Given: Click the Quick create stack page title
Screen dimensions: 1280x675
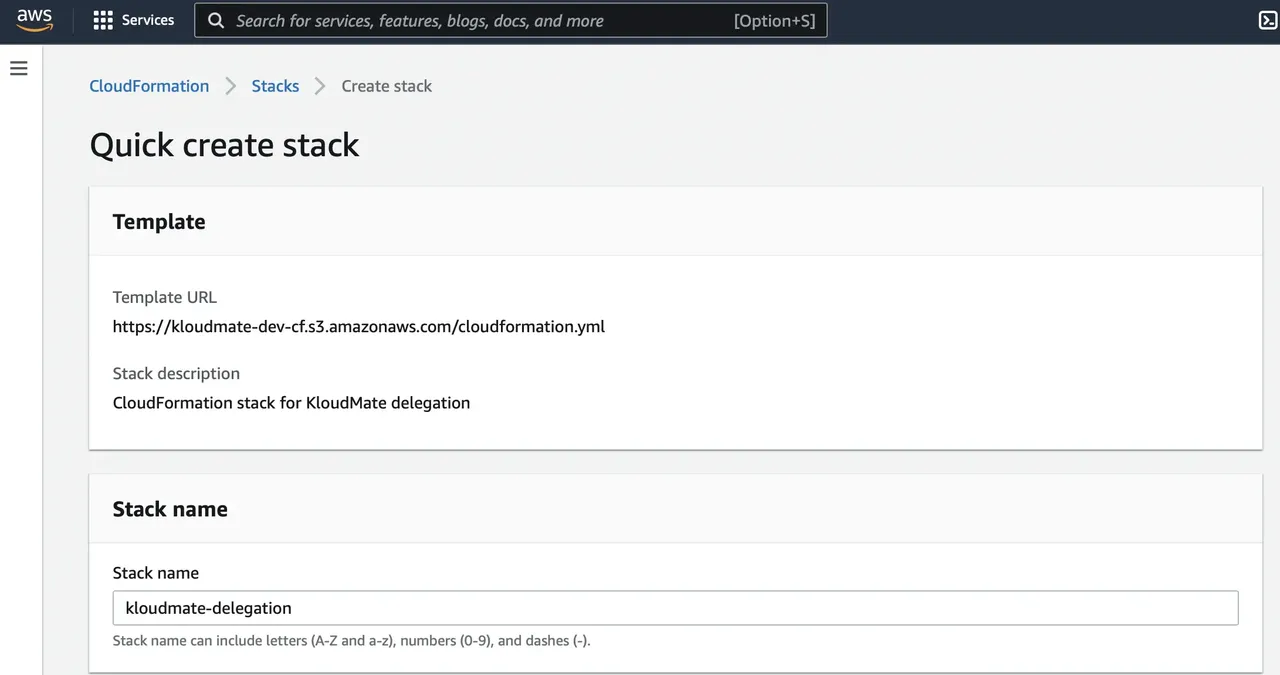Looking at the screenshot, I should point(224,144).
